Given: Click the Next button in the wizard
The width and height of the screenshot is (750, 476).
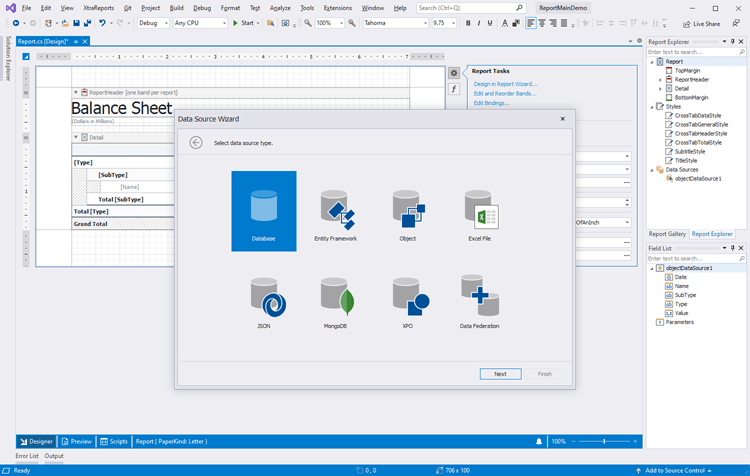Looking at the screenshot, I should click(x=500, y=374).
